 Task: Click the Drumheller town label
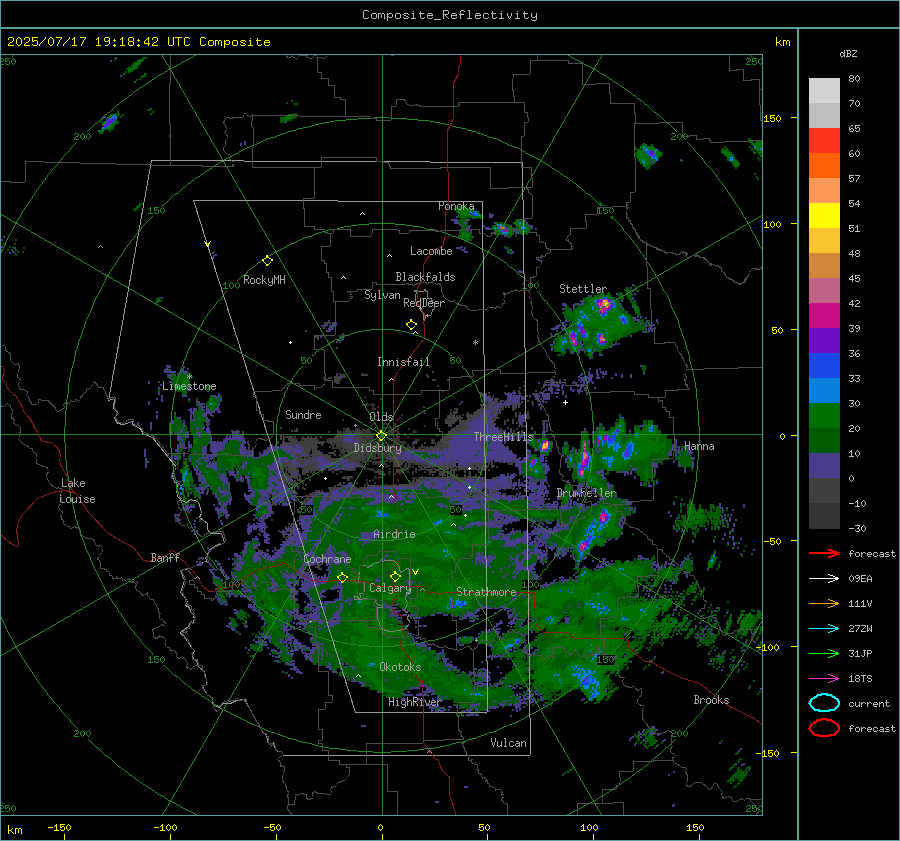tap(587, 493)
